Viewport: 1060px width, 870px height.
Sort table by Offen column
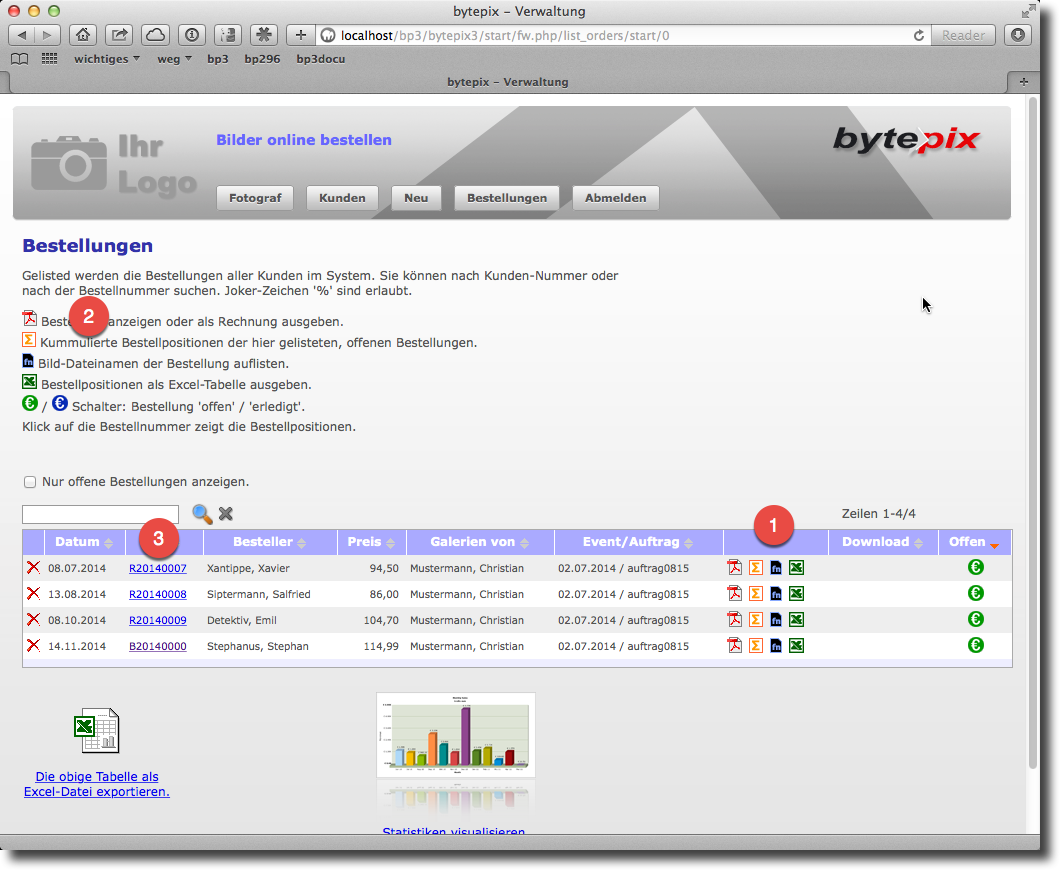pos(974,542)
